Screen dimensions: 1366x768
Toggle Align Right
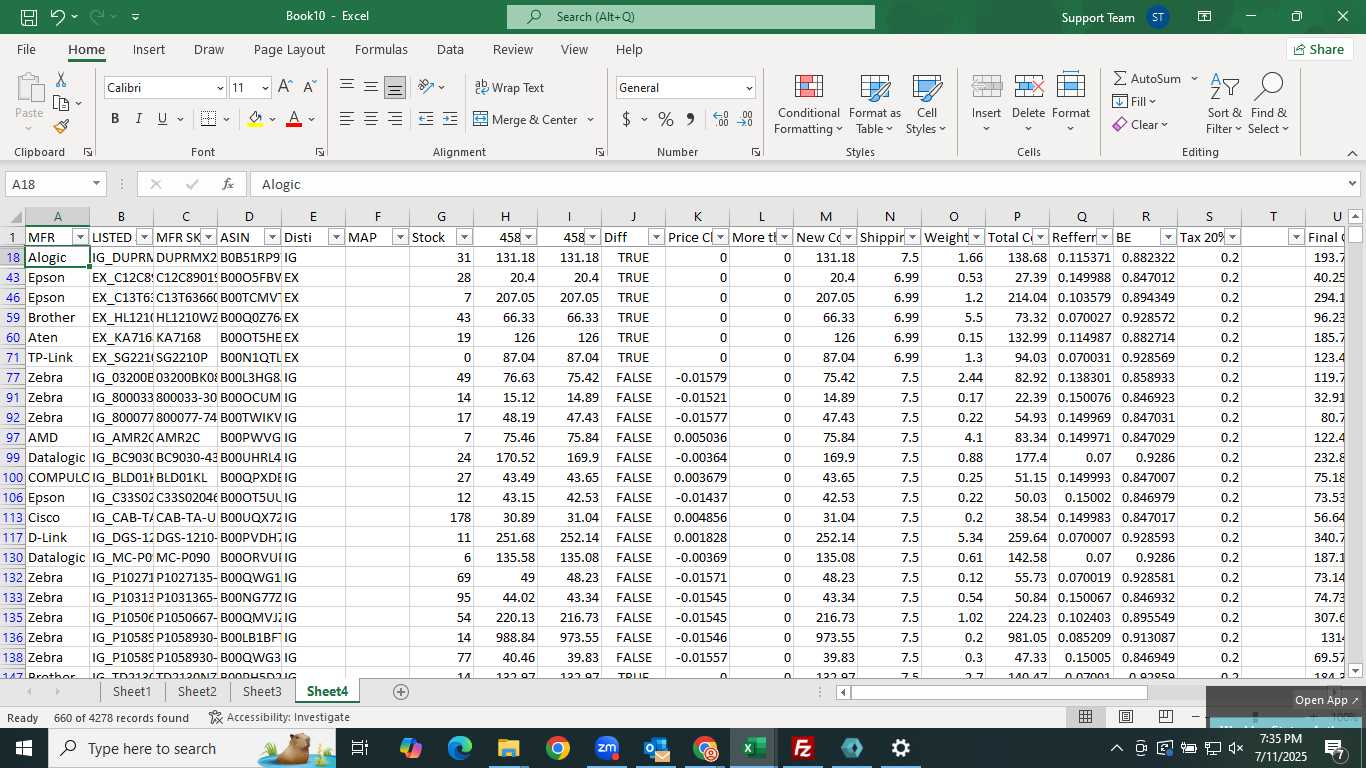(395, 119)
